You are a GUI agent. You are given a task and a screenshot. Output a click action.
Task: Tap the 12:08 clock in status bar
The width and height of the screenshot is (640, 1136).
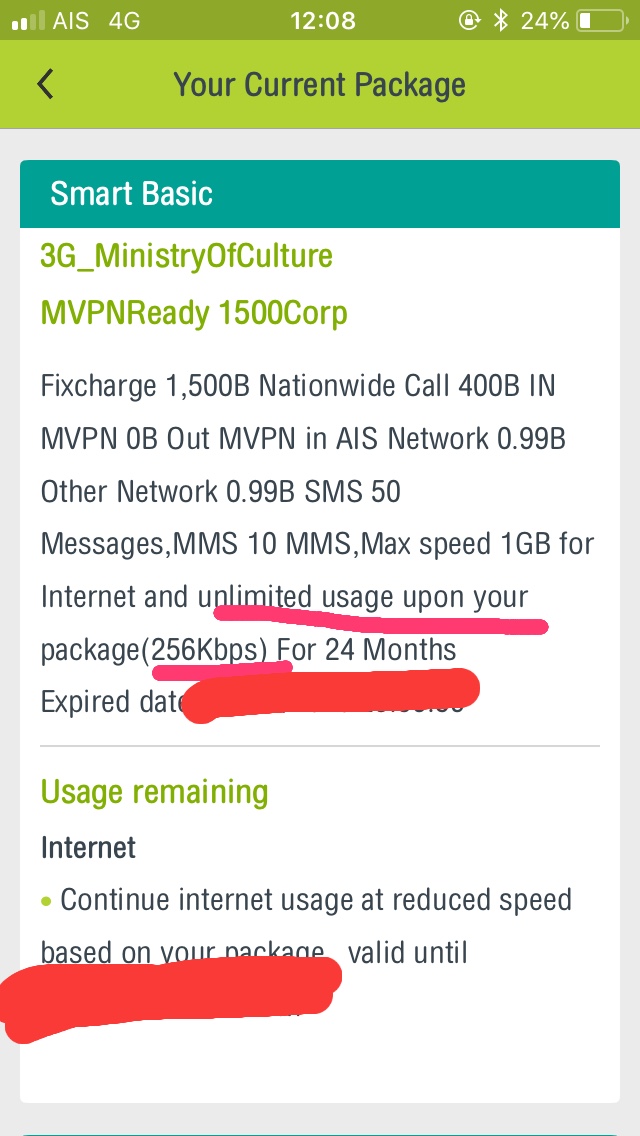click(x=321, y=20)
